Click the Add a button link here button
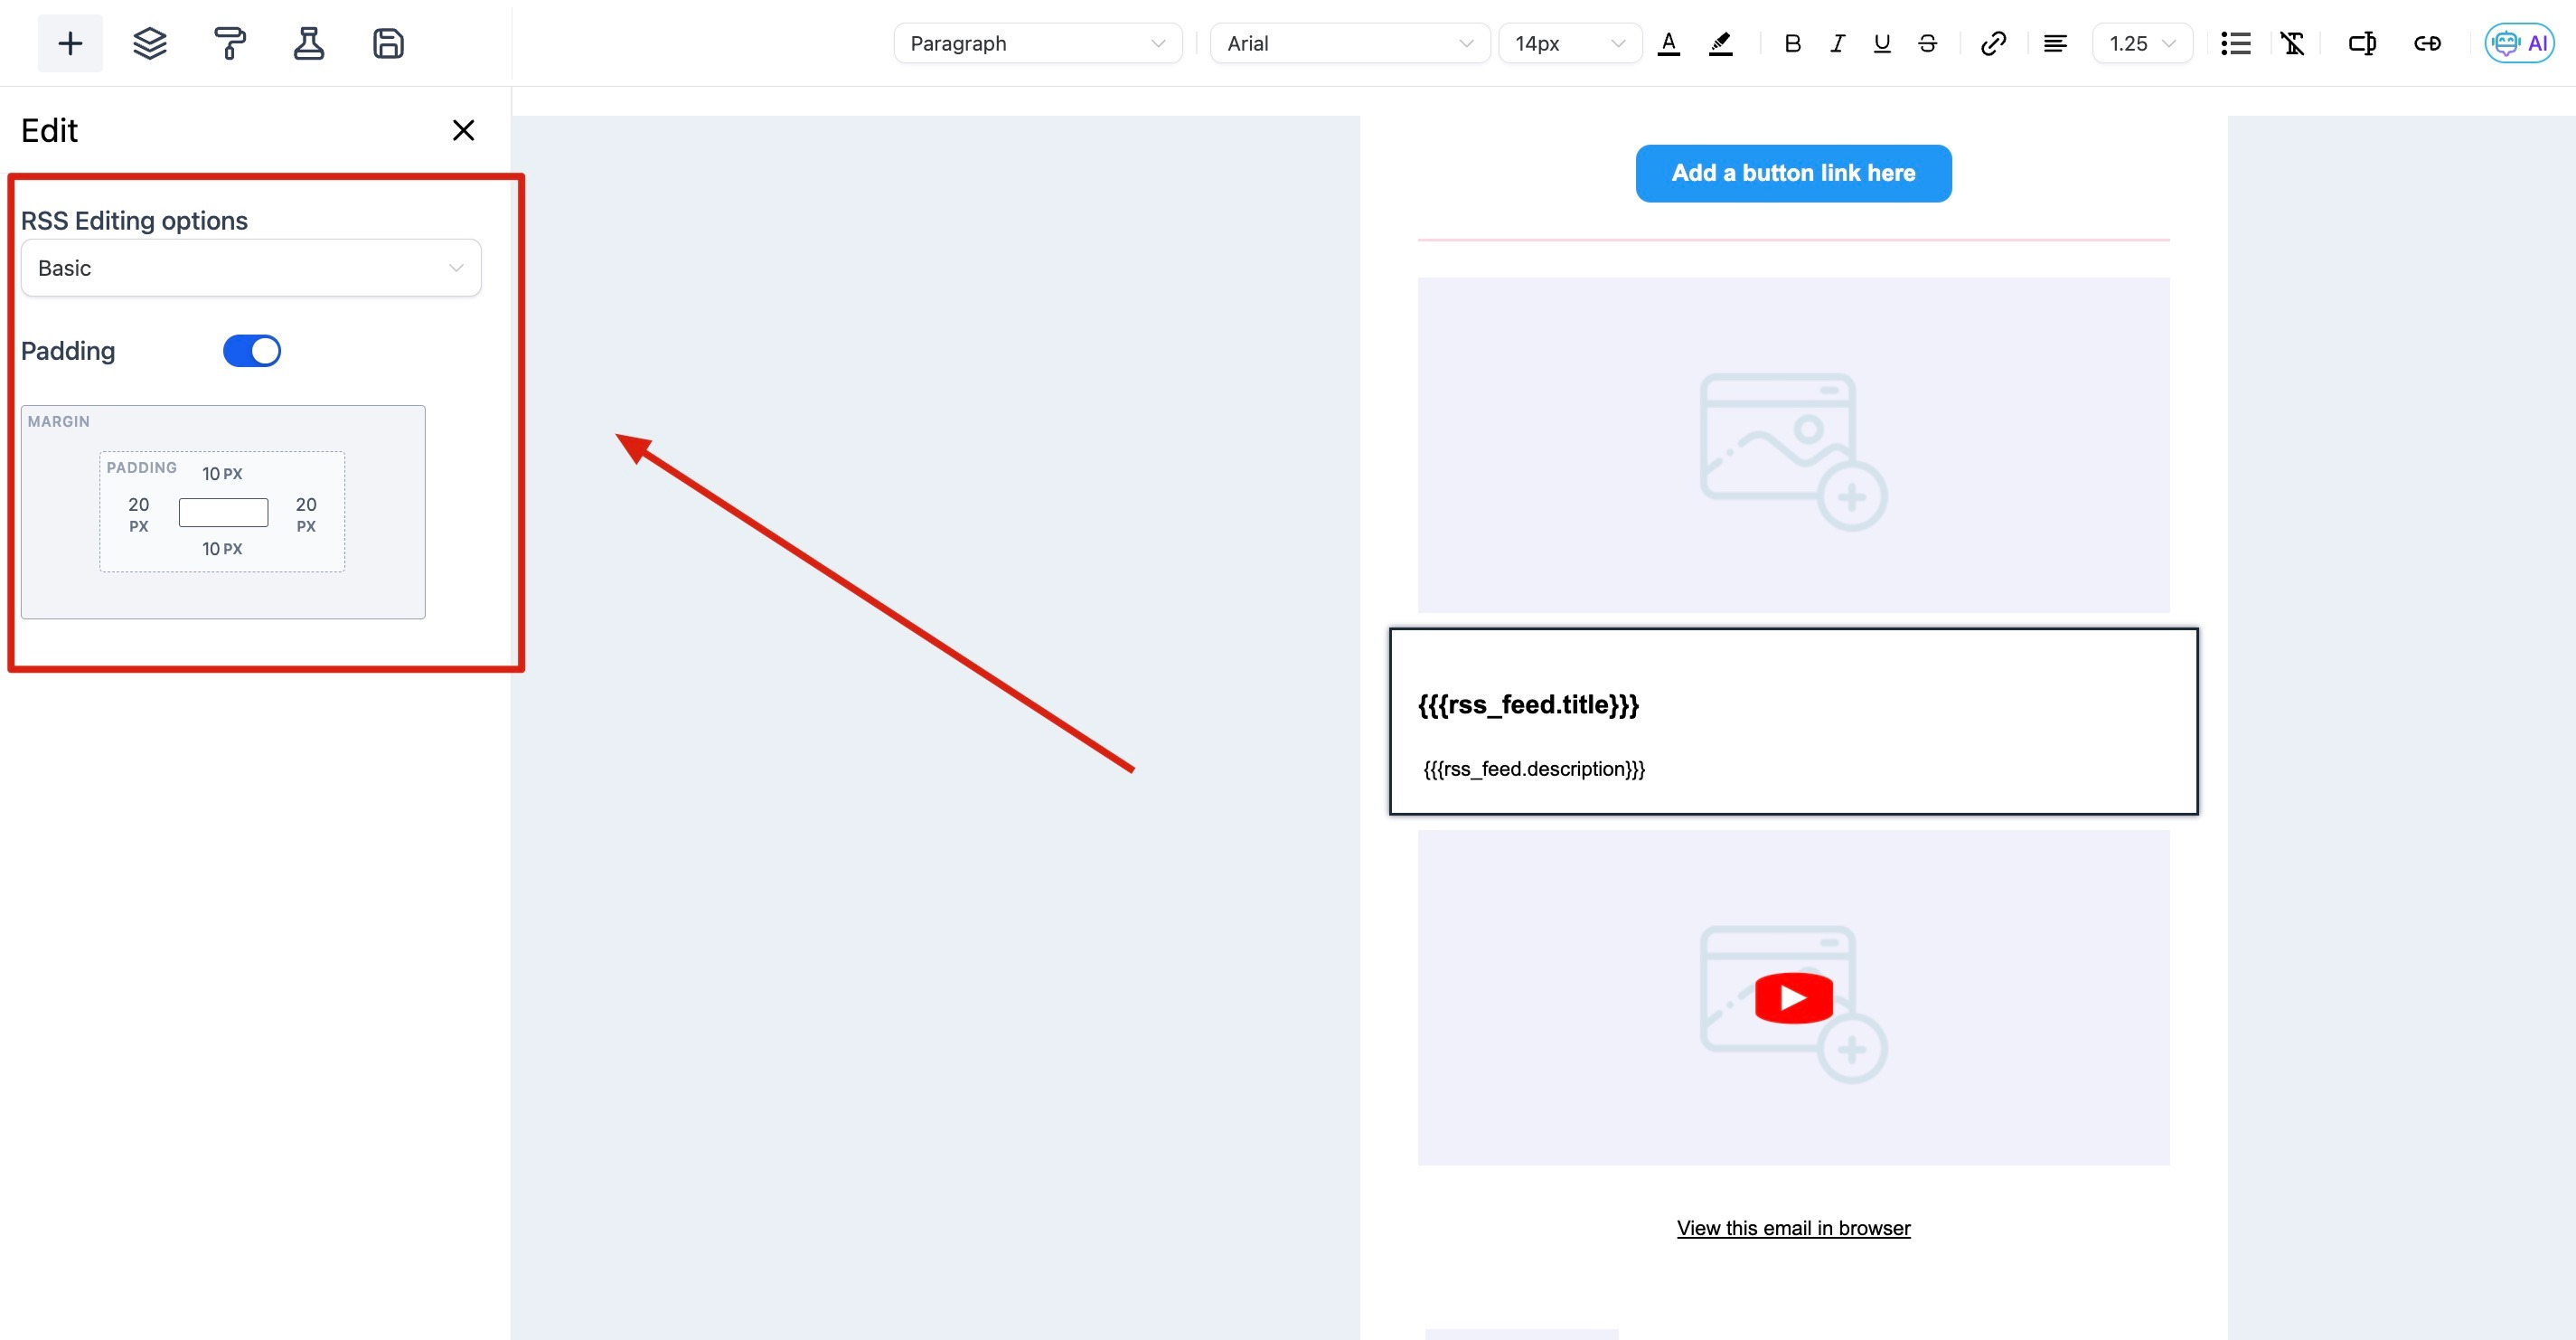 (1793, 173)
